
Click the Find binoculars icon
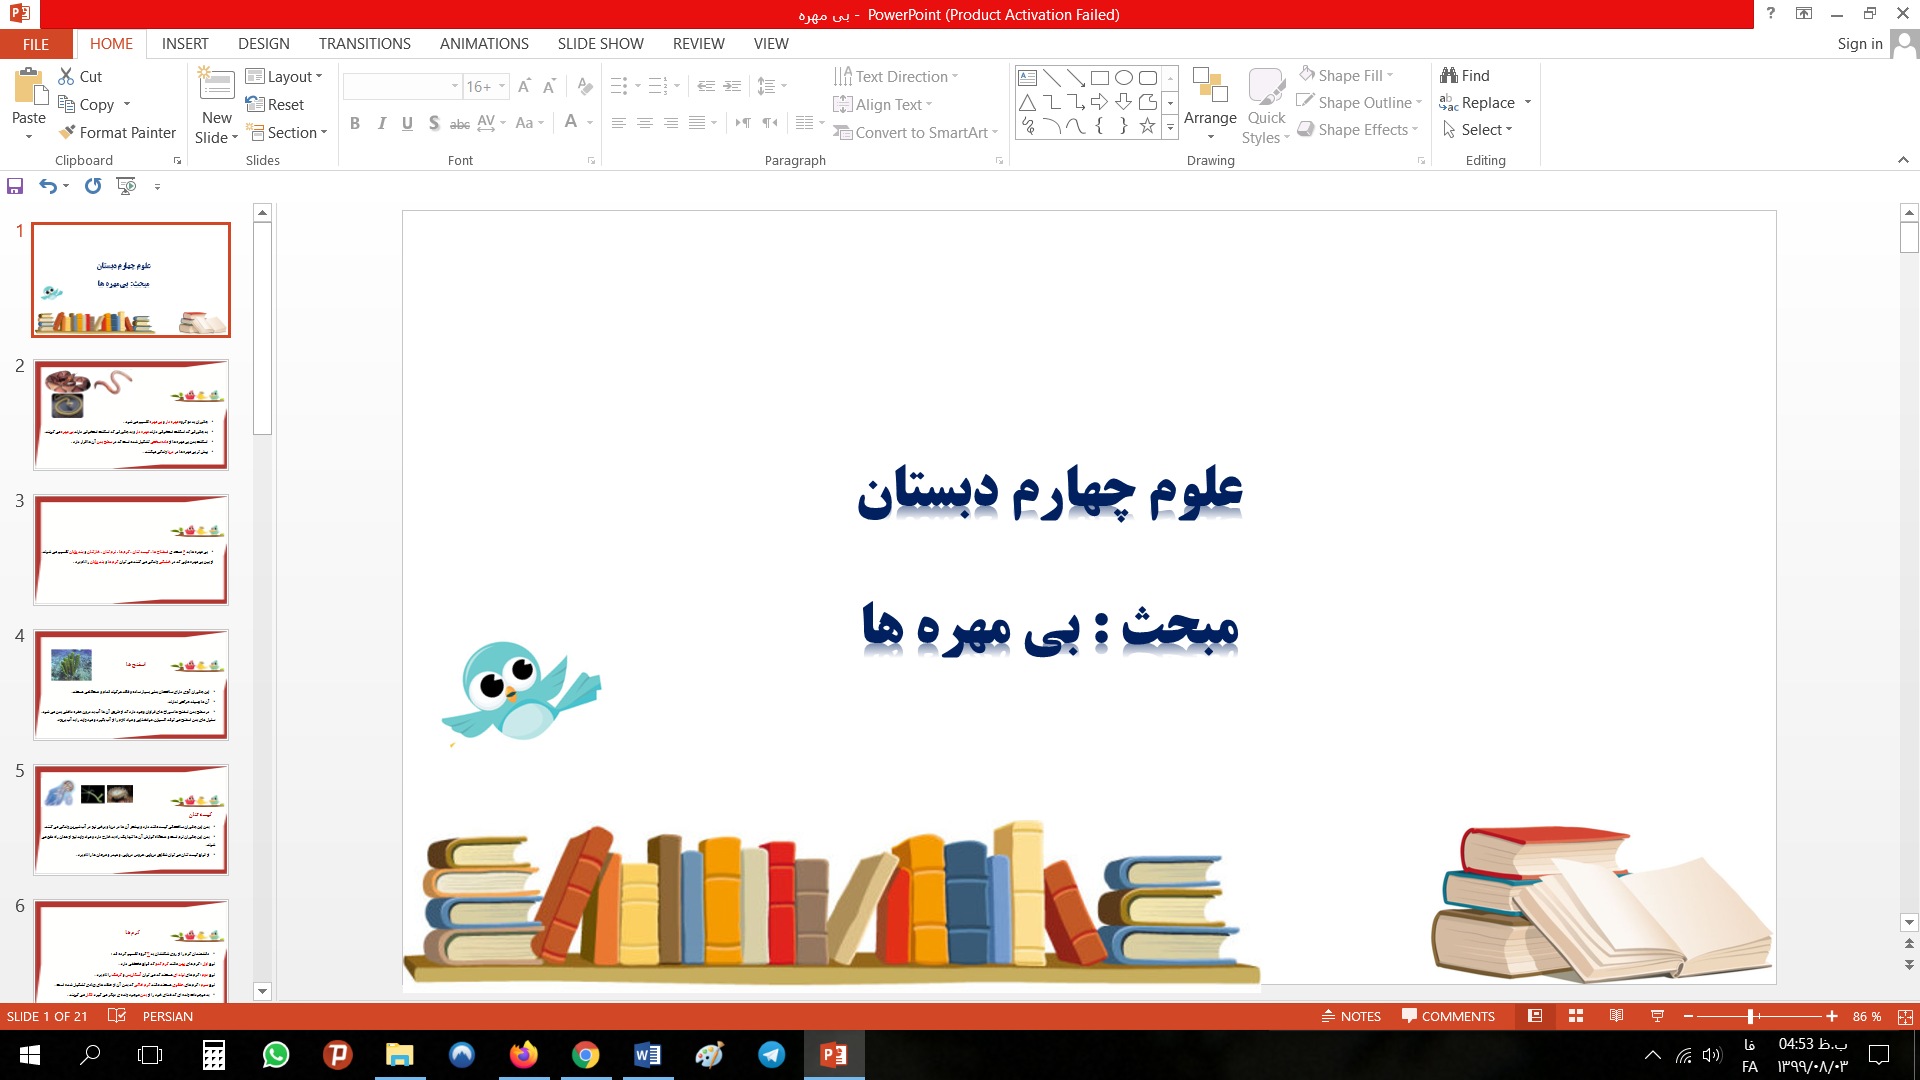(x=1449, y=75)
